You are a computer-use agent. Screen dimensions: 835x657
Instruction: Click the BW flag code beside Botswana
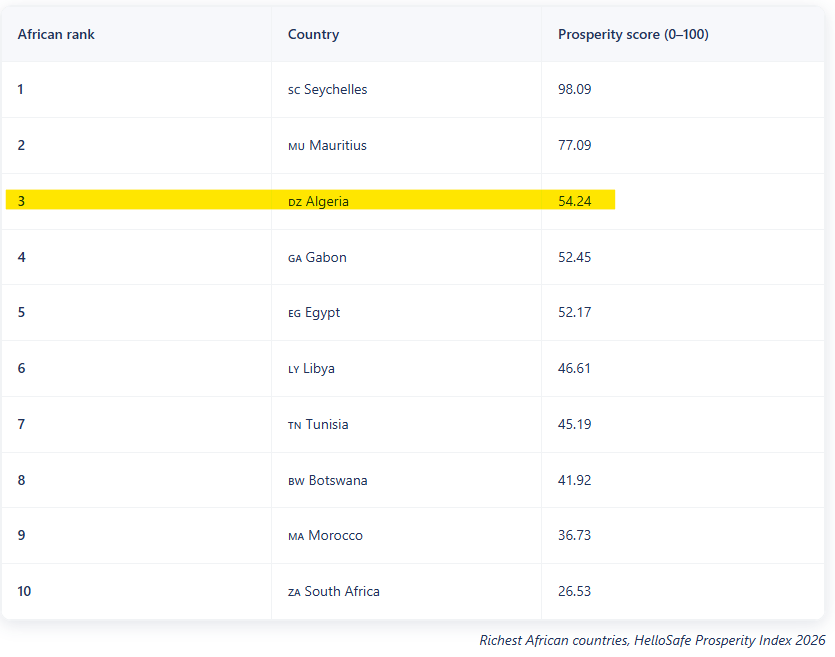pyautogui.click(x=296, y=481)
